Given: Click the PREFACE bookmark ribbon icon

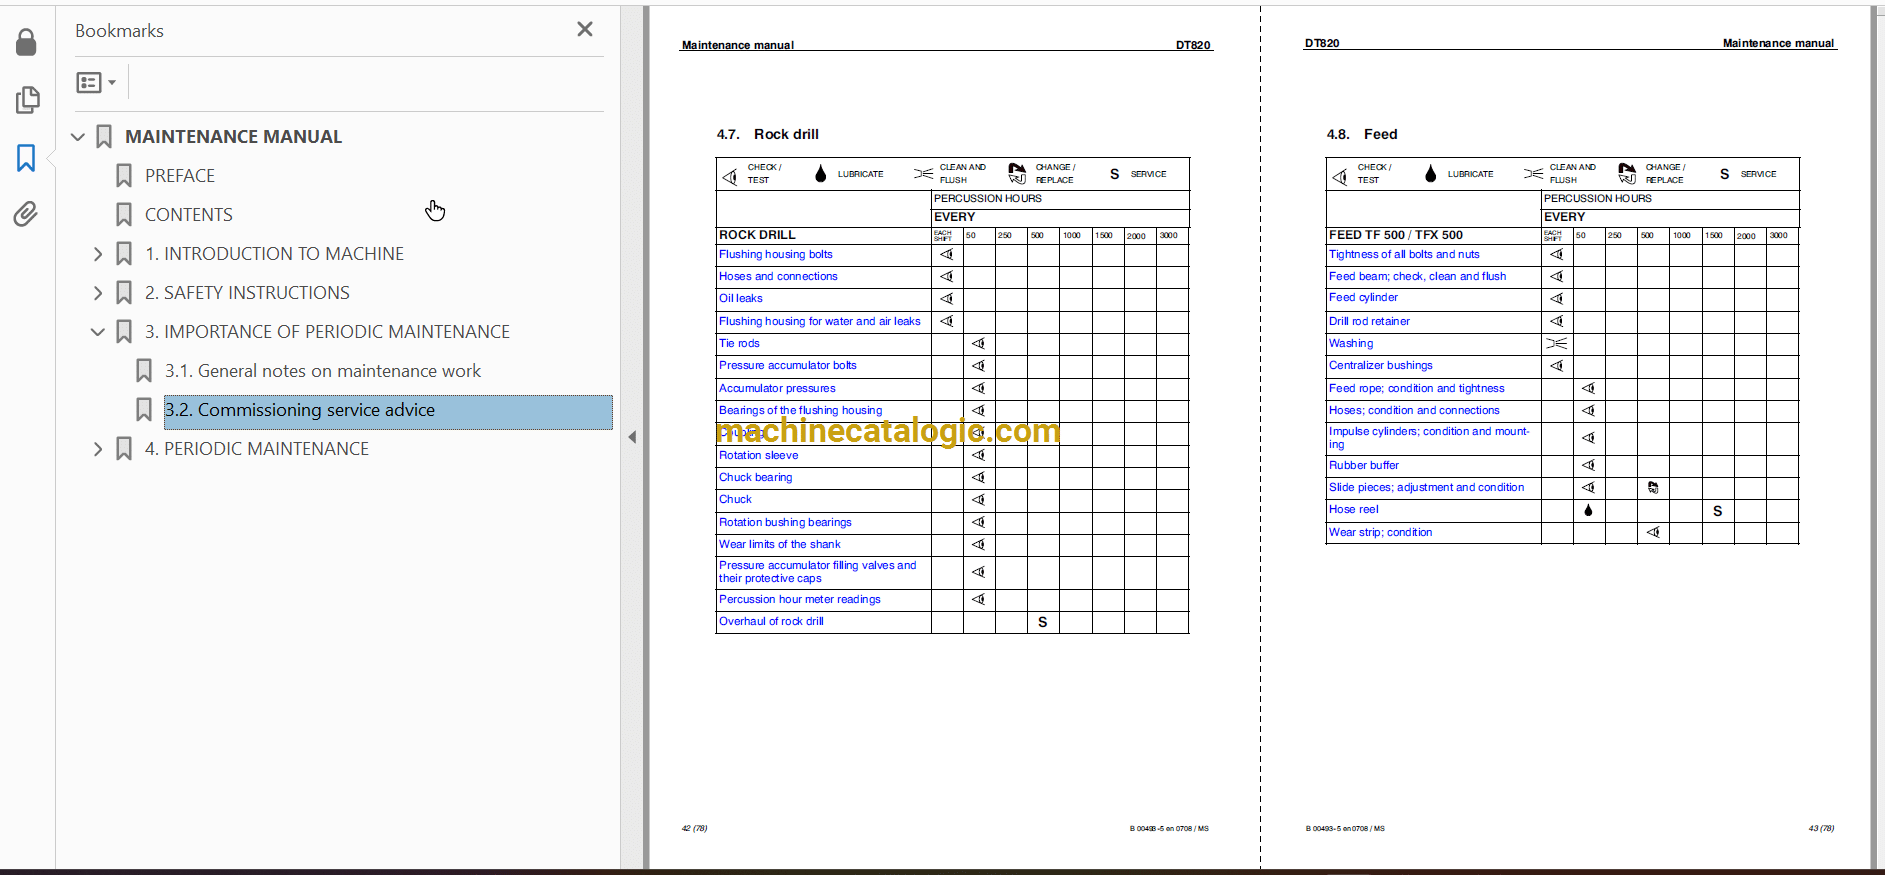Looking at the screenshot, I should 124,176.
